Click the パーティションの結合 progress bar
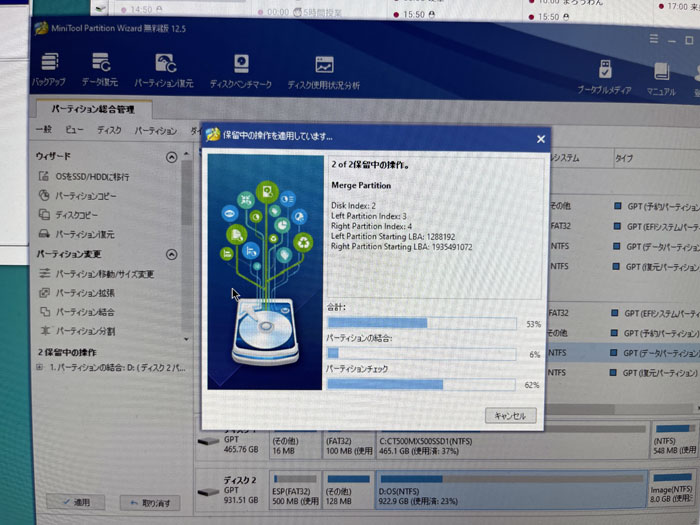This screenshot has width=700, height=525. coord(421,354)
